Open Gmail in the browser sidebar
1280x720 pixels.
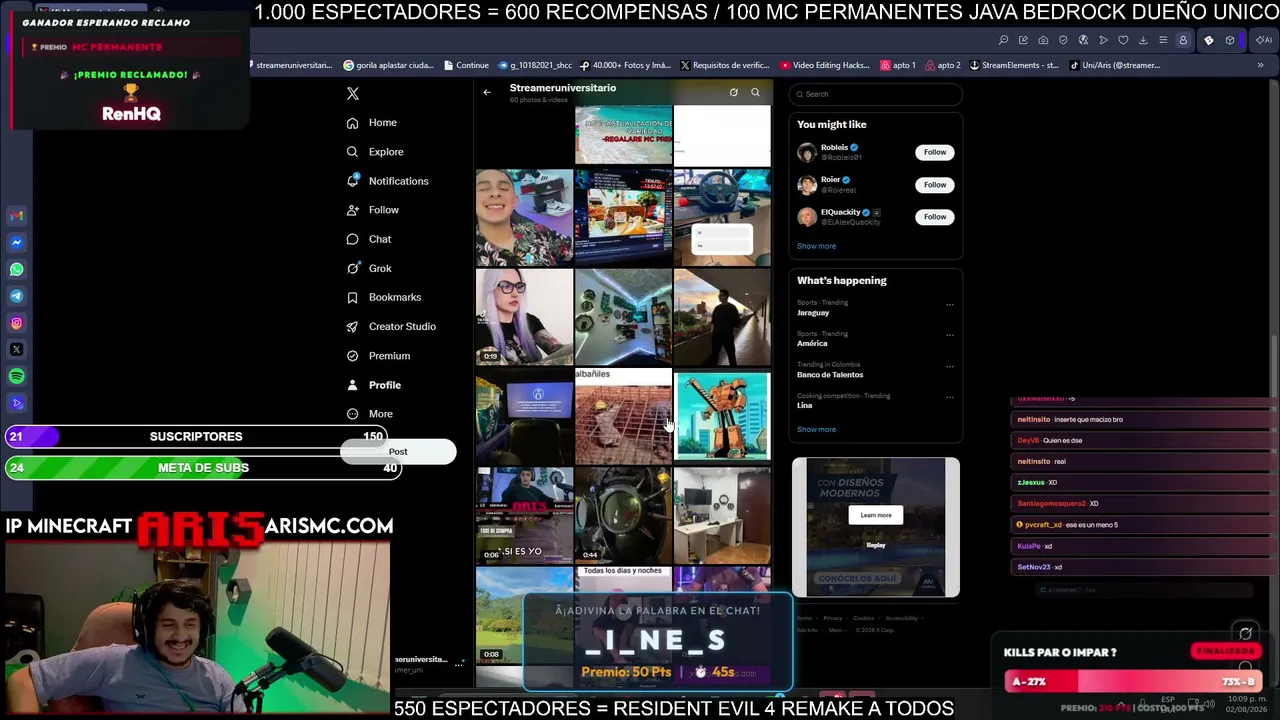[17, 216]
